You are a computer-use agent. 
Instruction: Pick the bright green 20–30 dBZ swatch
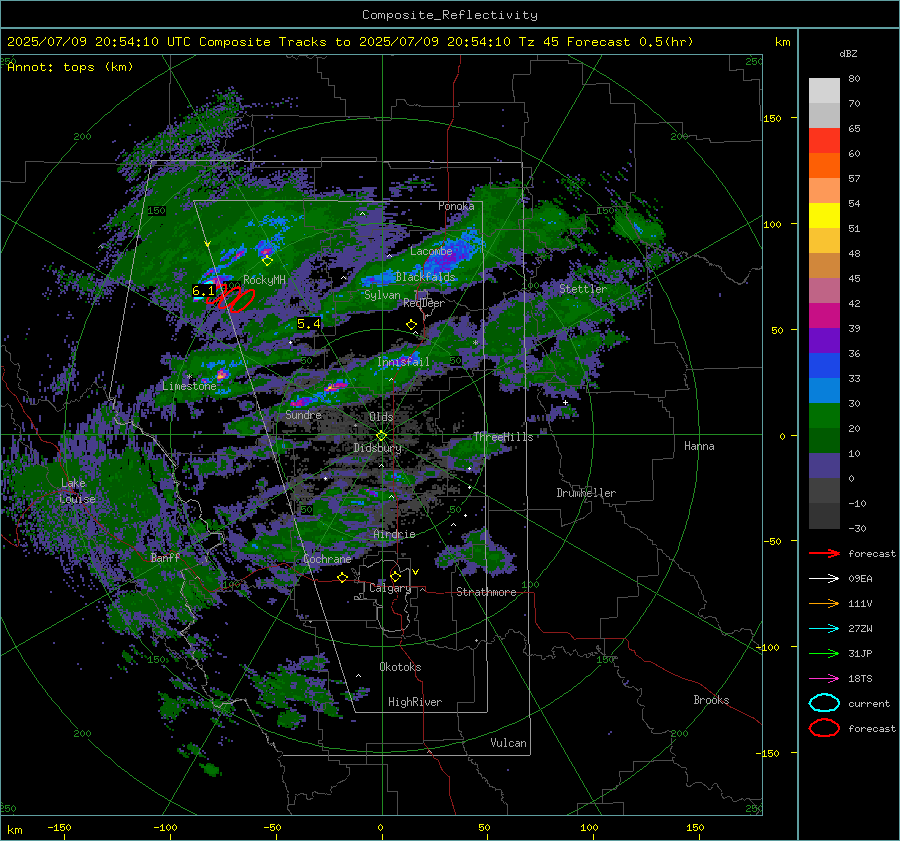click(824, 416)
